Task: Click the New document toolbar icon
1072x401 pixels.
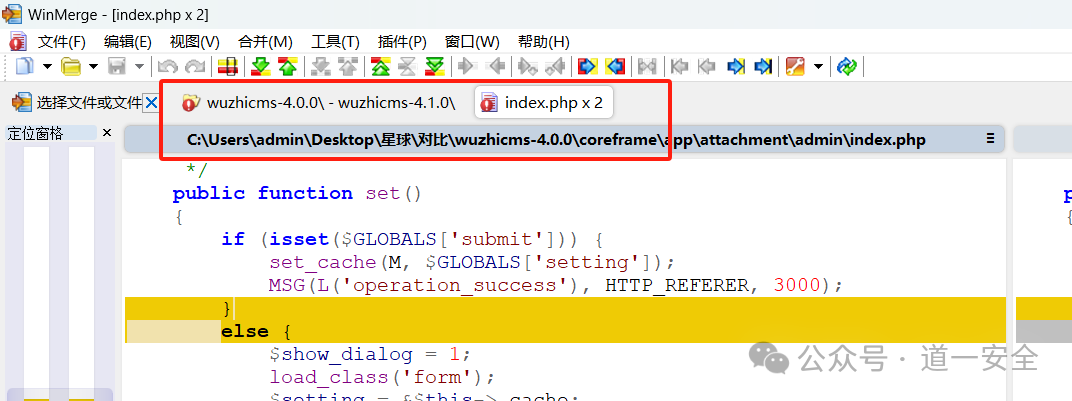Action: coord(25,66)
